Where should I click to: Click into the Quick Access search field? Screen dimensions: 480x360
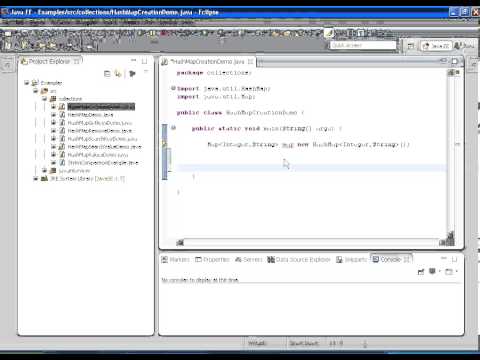click(363, 45)
